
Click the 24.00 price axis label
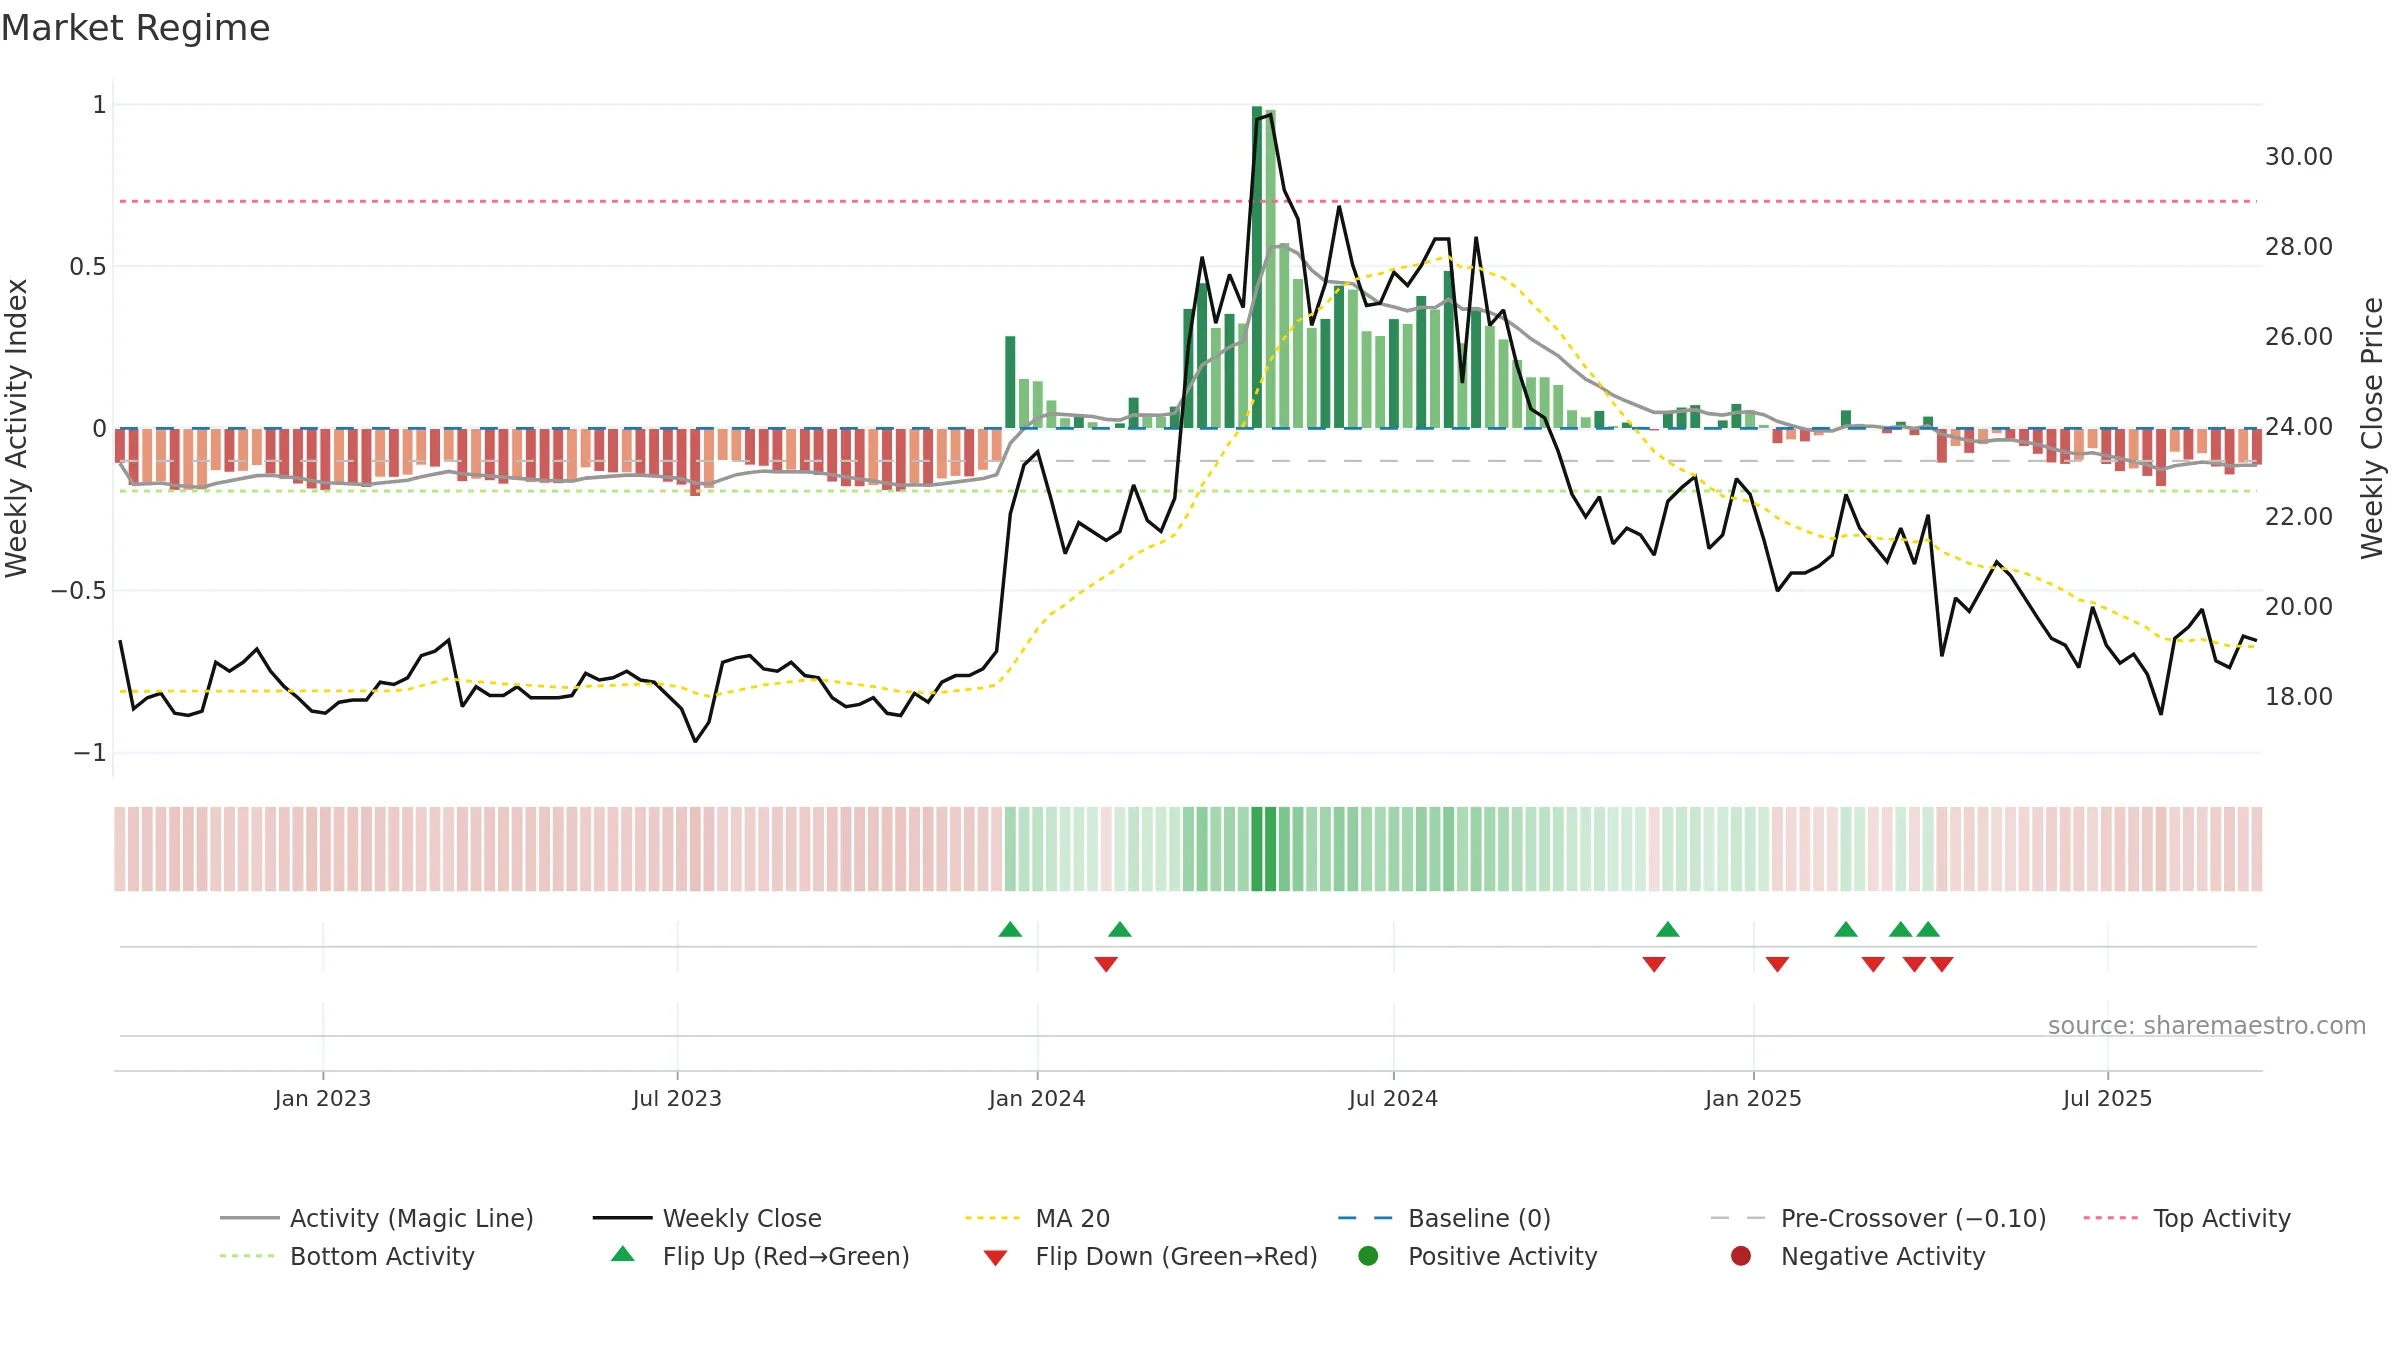pos(2298,427)
